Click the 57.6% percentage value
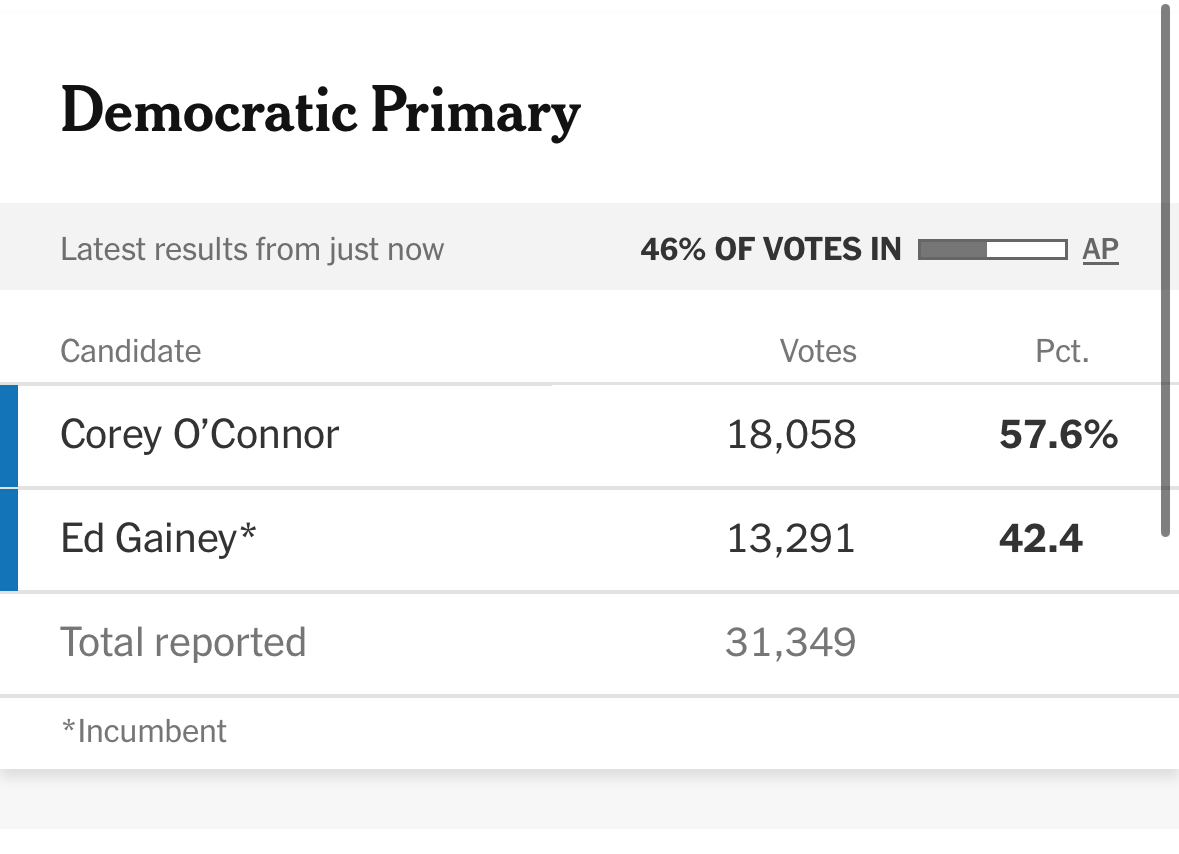 coord(1058,435)
